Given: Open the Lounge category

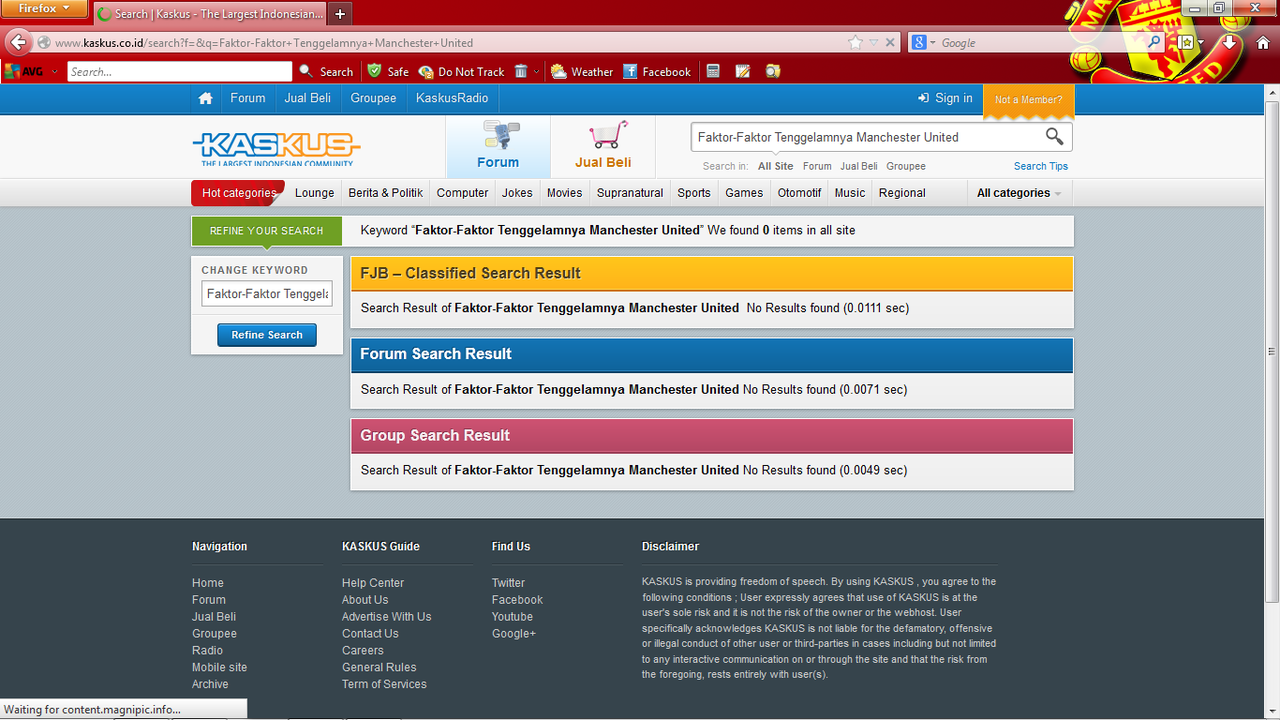Looking at the screenshot, I should tap(314, 193).
